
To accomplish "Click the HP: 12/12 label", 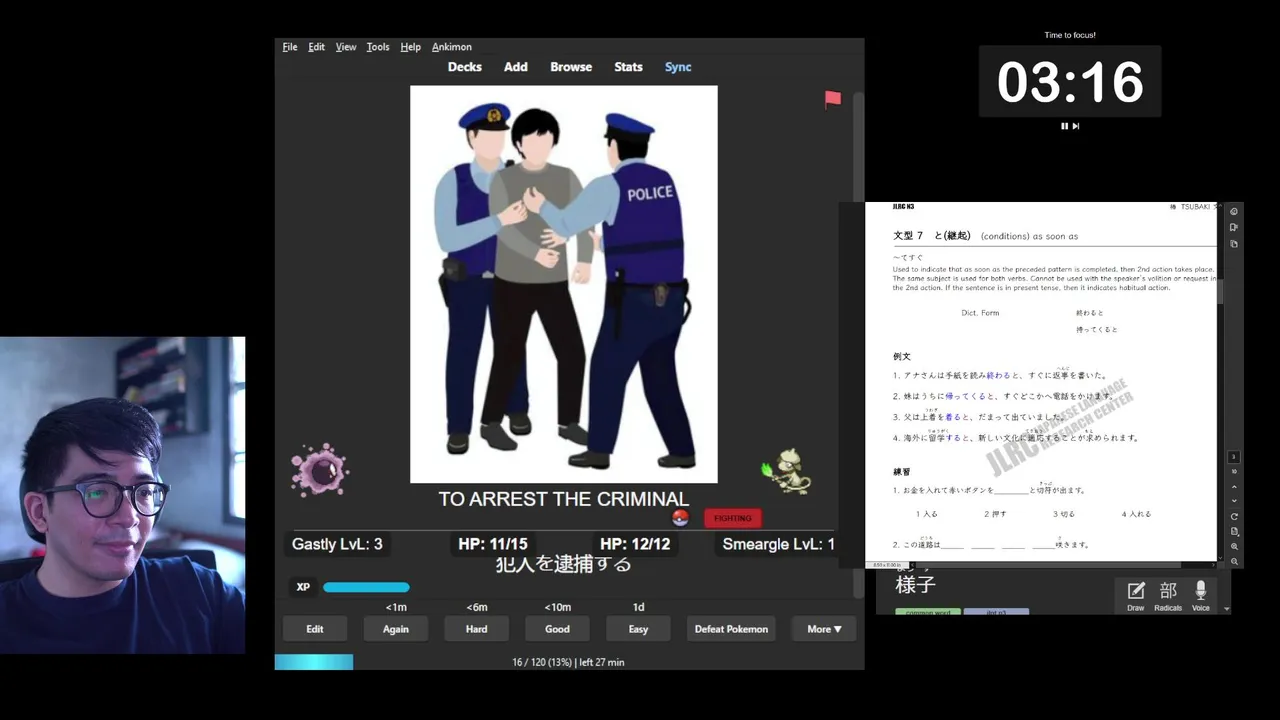I will click(635, 544).
